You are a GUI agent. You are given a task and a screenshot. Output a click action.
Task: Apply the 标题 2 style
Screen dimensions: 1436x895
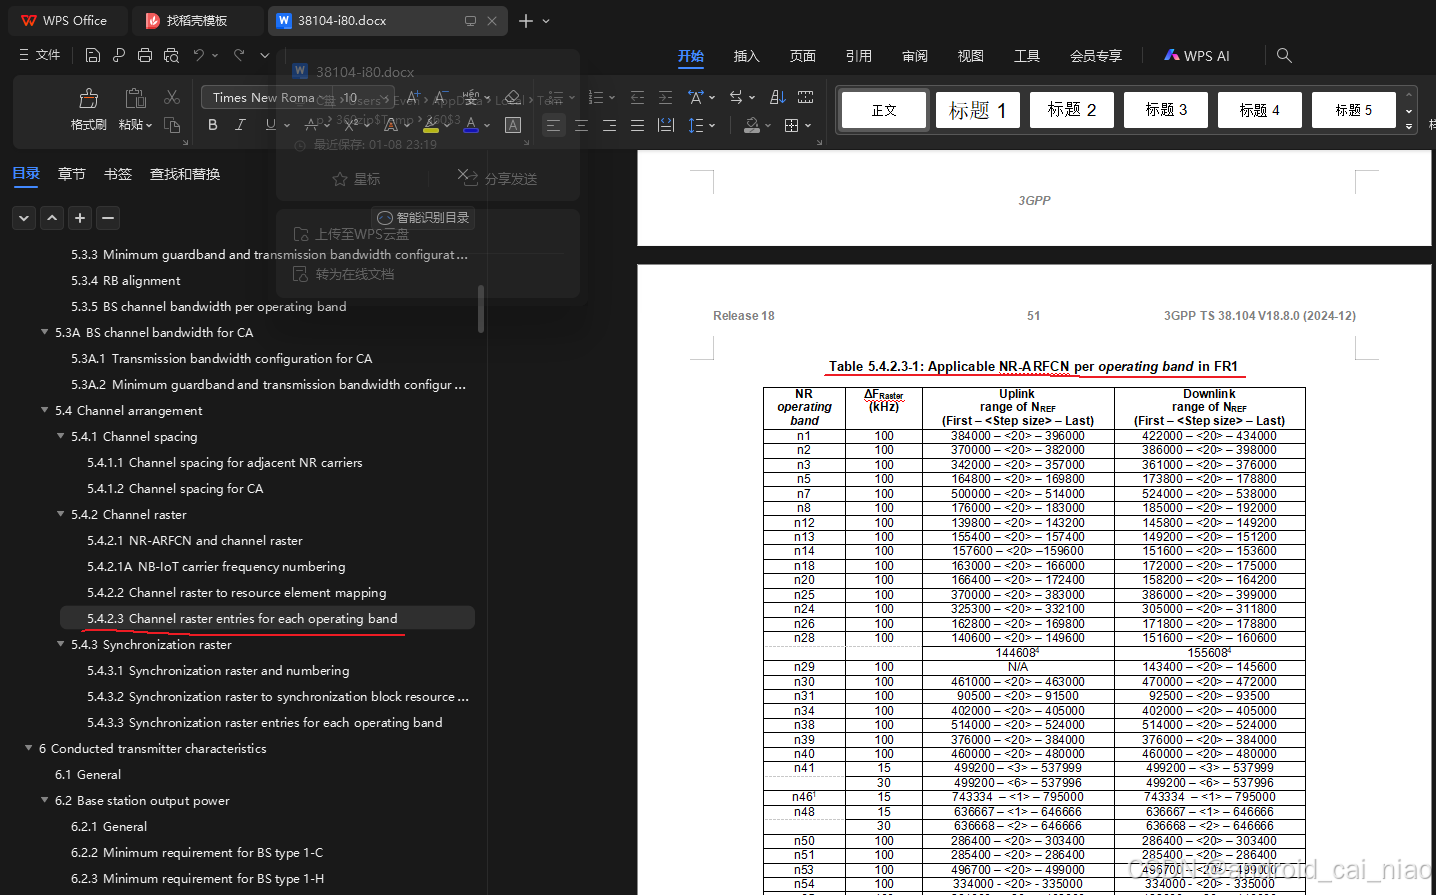(x=1071, y=110)
